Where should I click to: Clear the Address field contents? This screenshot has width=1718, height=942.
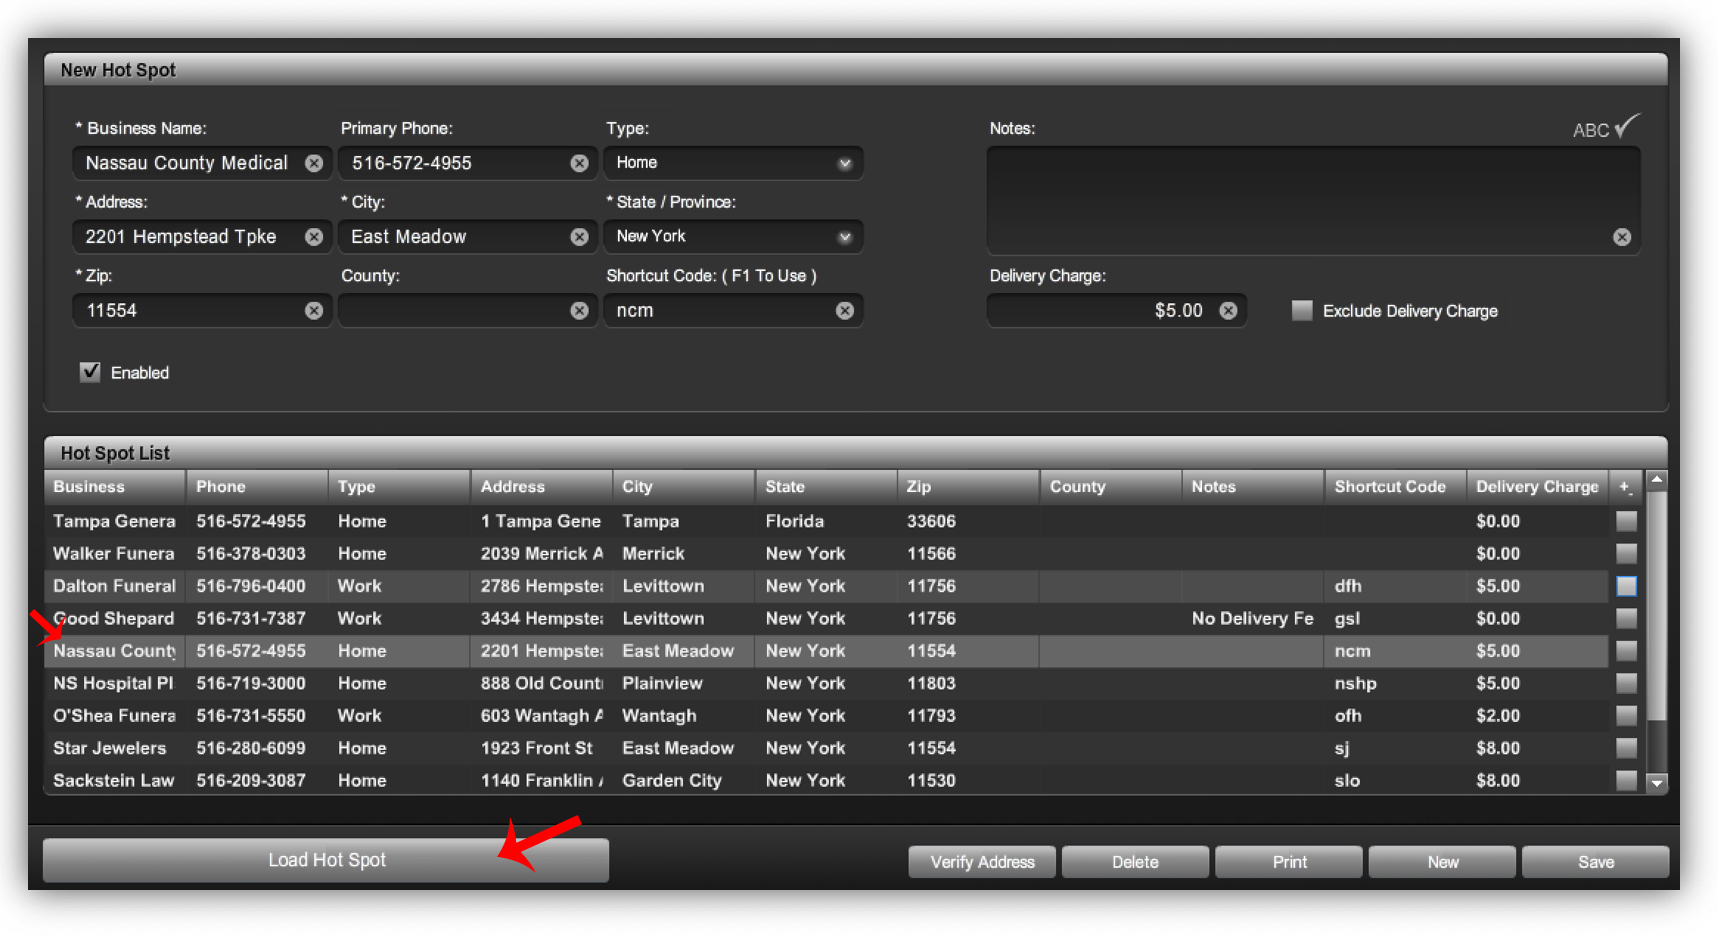(x=314, y=237)
